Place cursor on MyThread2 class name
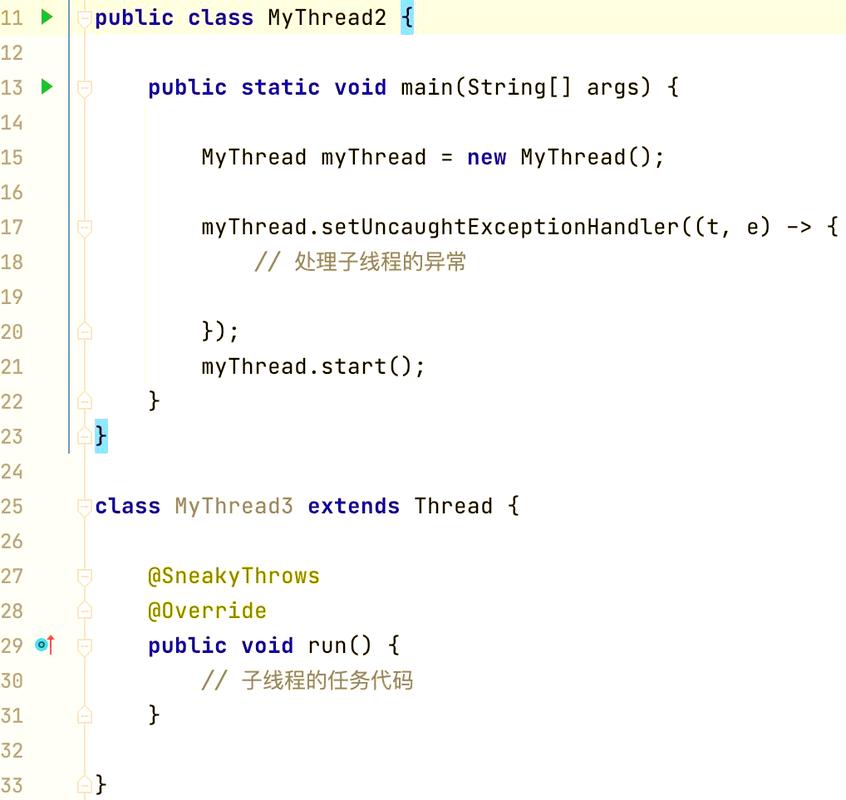 pyautogui.click(x=327, y=18)
